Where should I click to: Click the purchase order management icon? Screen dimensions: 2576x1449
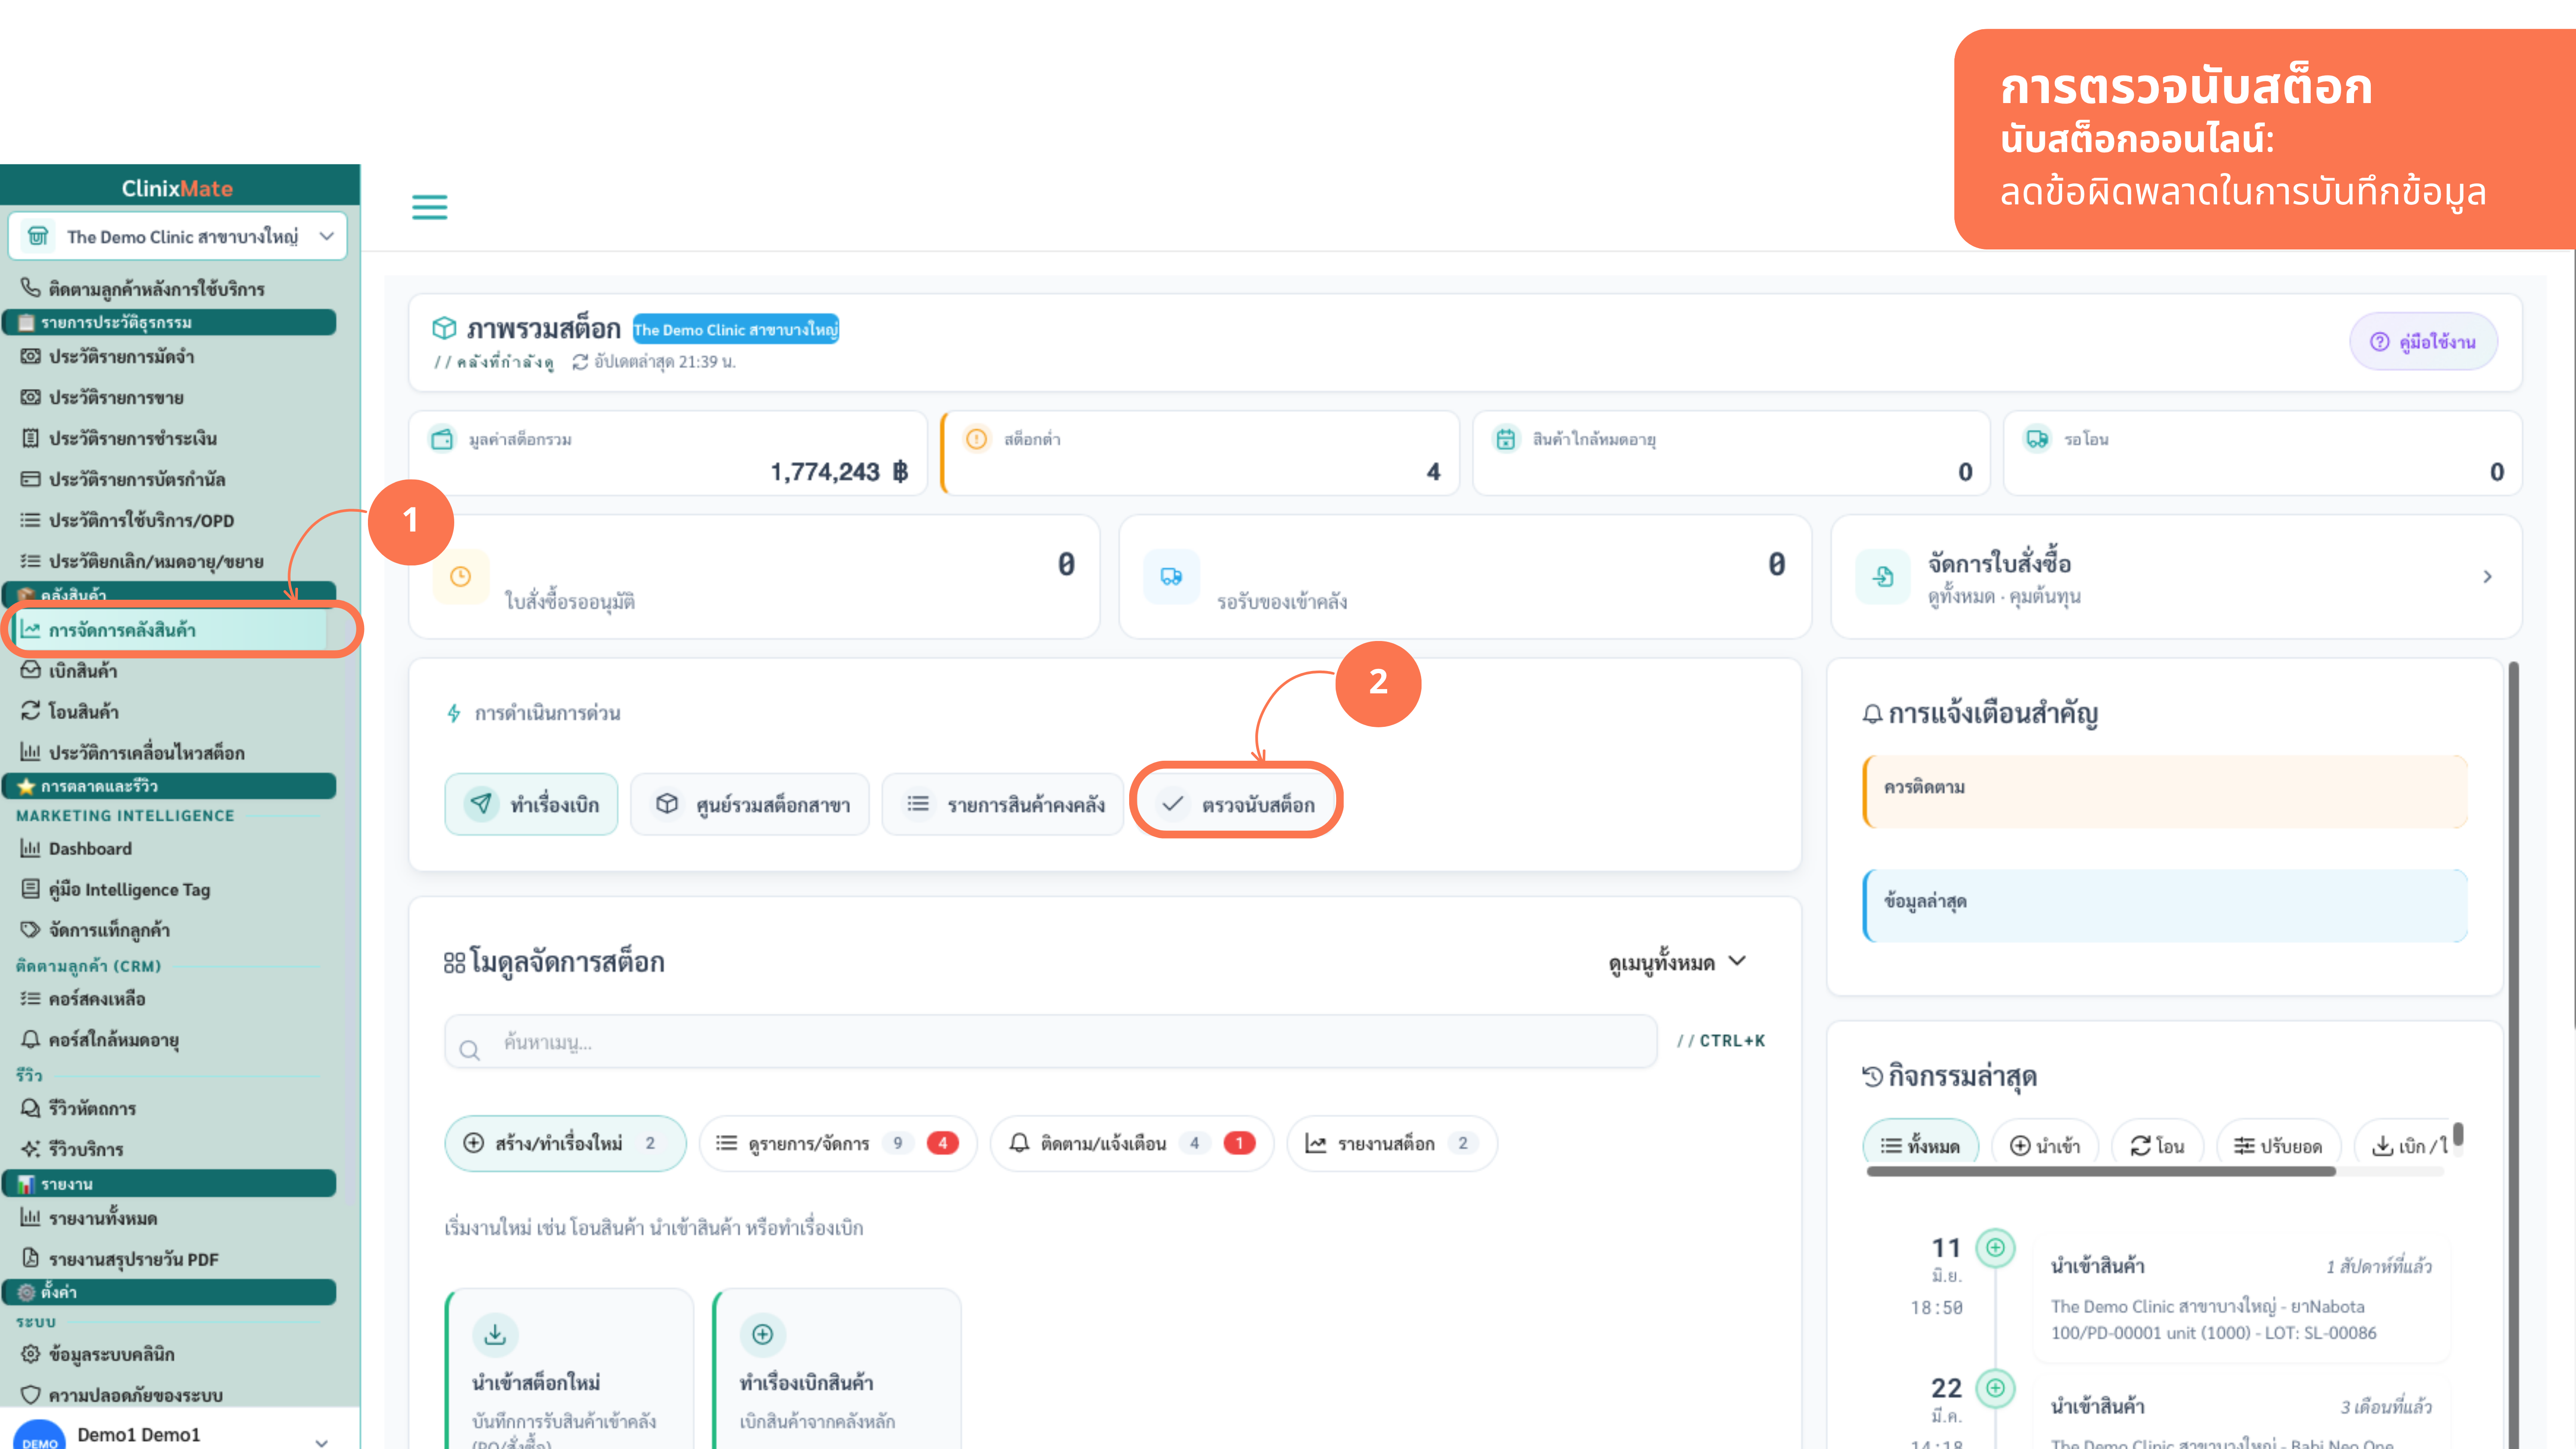point(1883,576)
